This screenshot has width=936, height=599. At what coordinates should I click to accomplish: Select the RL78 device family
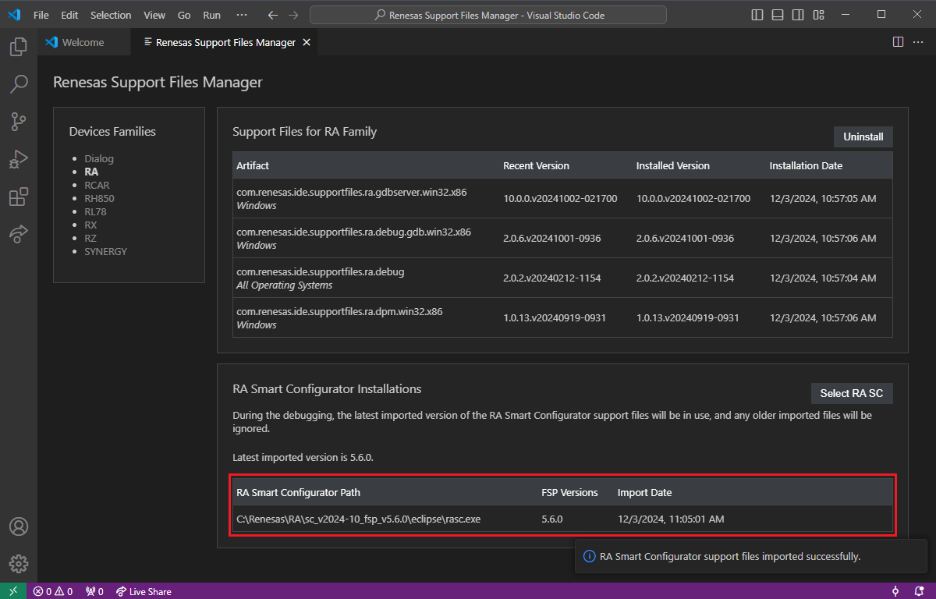tap(95, 211)
